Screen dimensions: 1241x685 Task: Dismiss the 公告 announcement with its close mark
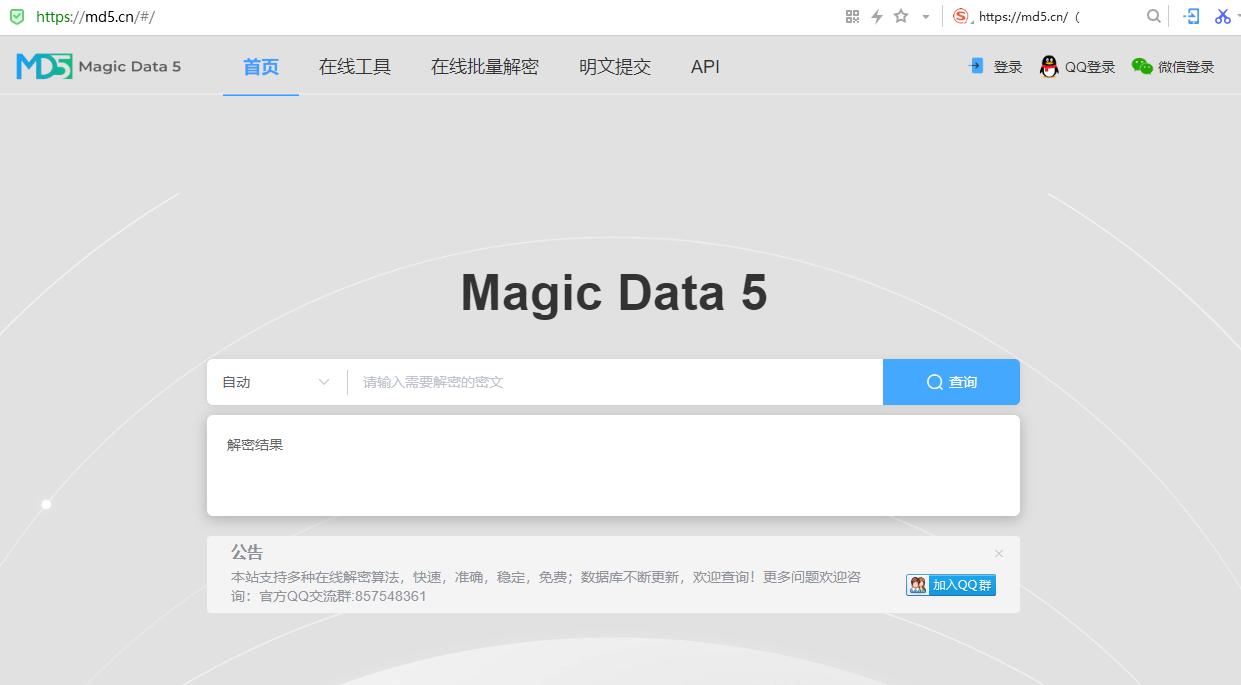click(998, 553)
